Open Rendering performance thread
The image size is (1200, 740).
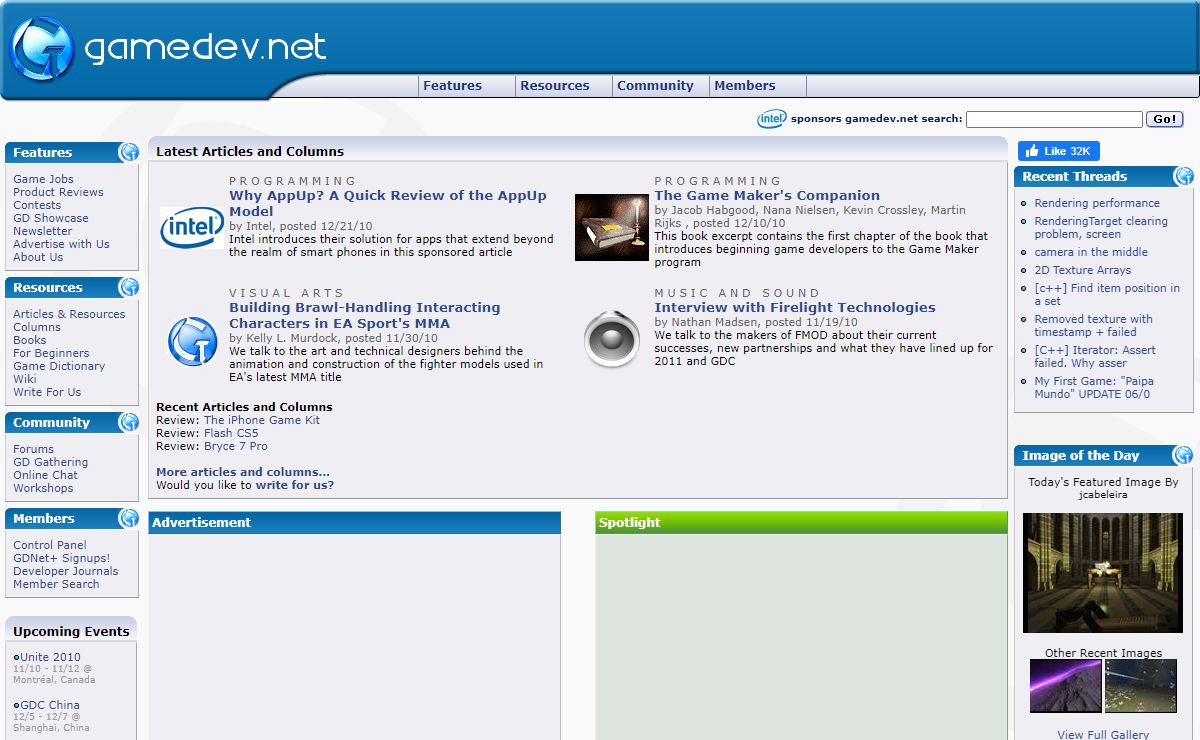[1097, 203]
